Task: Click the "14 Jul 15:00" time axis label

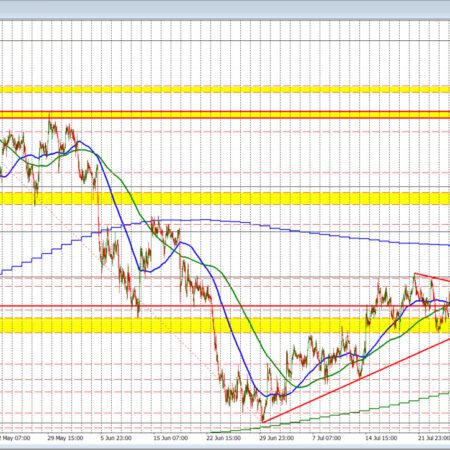Action: click(381, 438)
